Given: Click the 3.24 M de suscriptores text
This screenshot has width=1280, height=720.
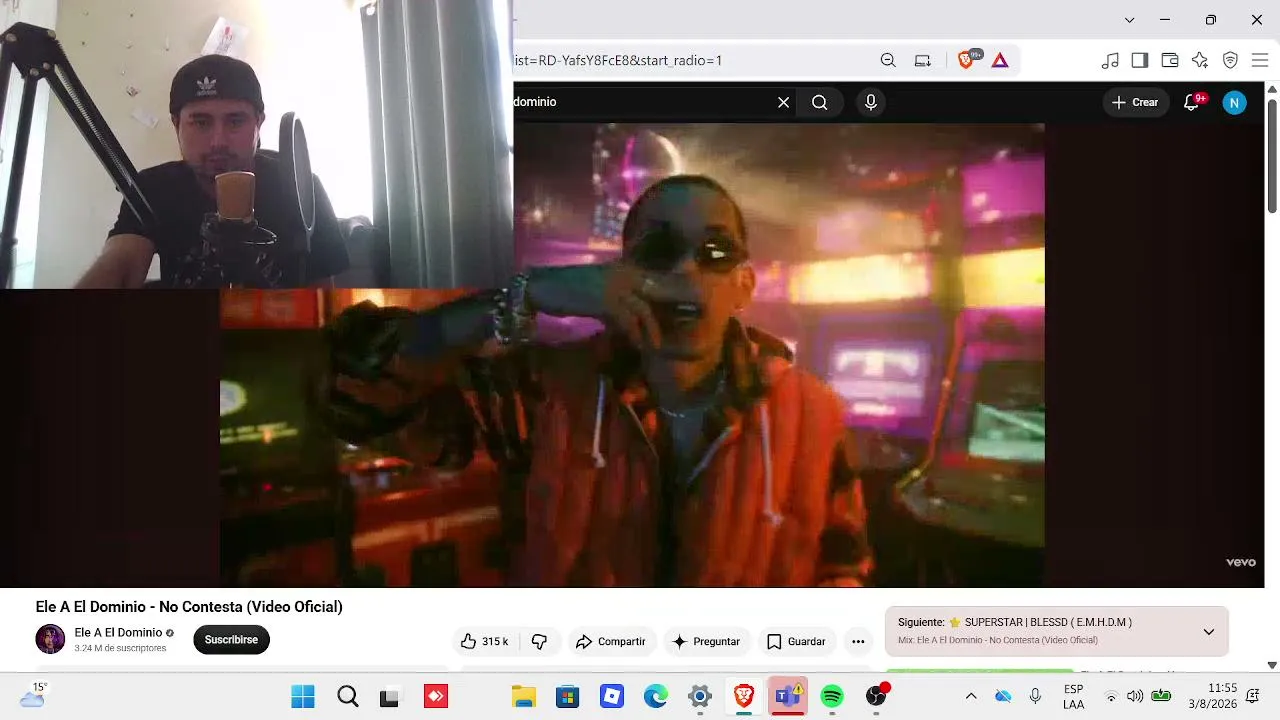Looking at the screenshot, I should (120, 648).
